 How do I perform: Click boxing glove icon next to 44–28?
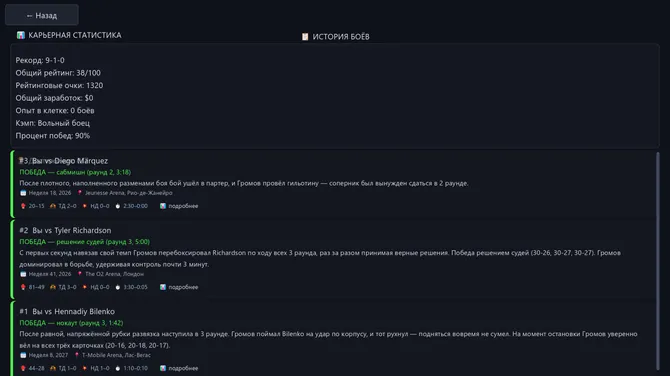(23, 368)
